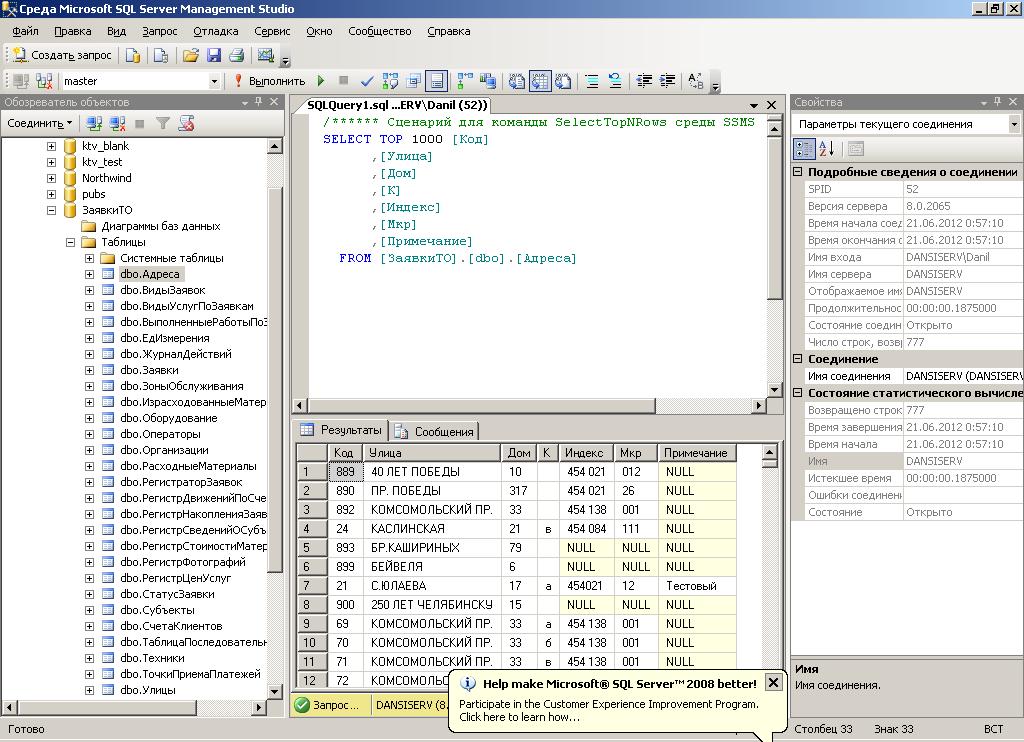The height and width of the screenshot is (742, 1024).
Task: Pin the Object Explorer panel with the pushpin
Action: click(259, 102)
